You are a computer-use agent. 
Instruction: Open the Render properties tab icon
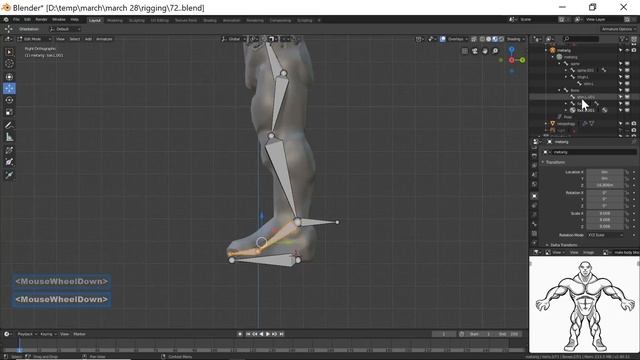534,147
